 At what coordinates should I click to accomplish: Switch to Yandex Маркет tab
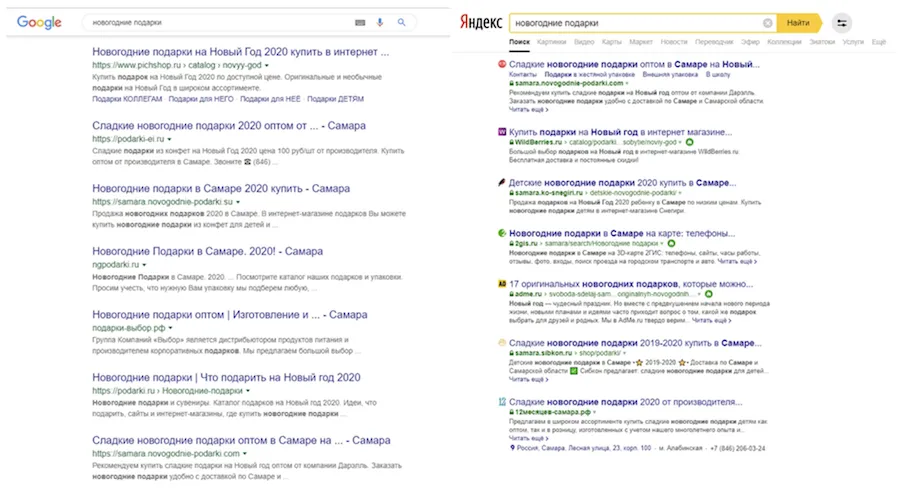(x=641, y=42)
